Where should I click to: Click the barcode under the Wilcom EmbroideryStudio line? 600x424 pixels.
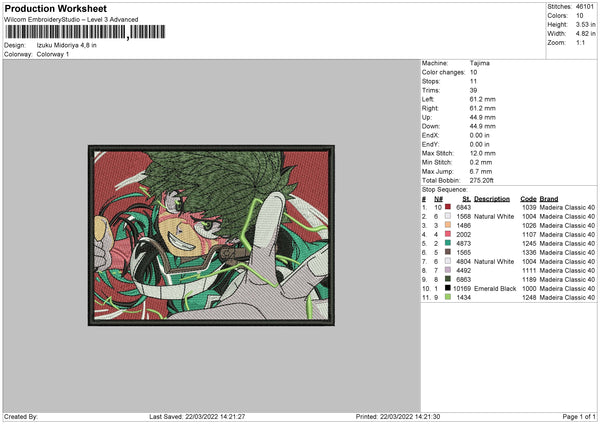(x=85, y=32)
